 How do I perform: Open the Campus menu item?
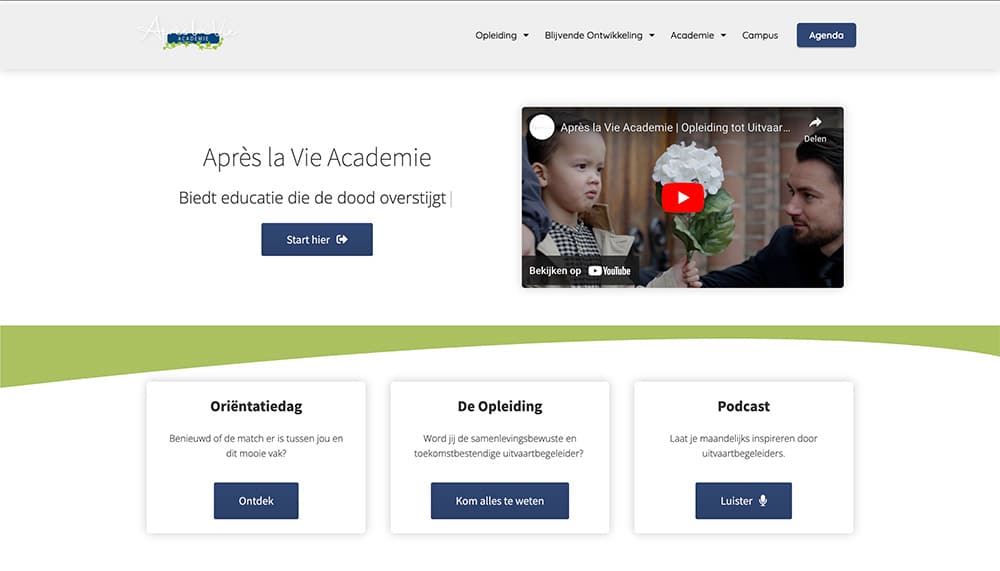pyautogui.click(x=760, y=35)
